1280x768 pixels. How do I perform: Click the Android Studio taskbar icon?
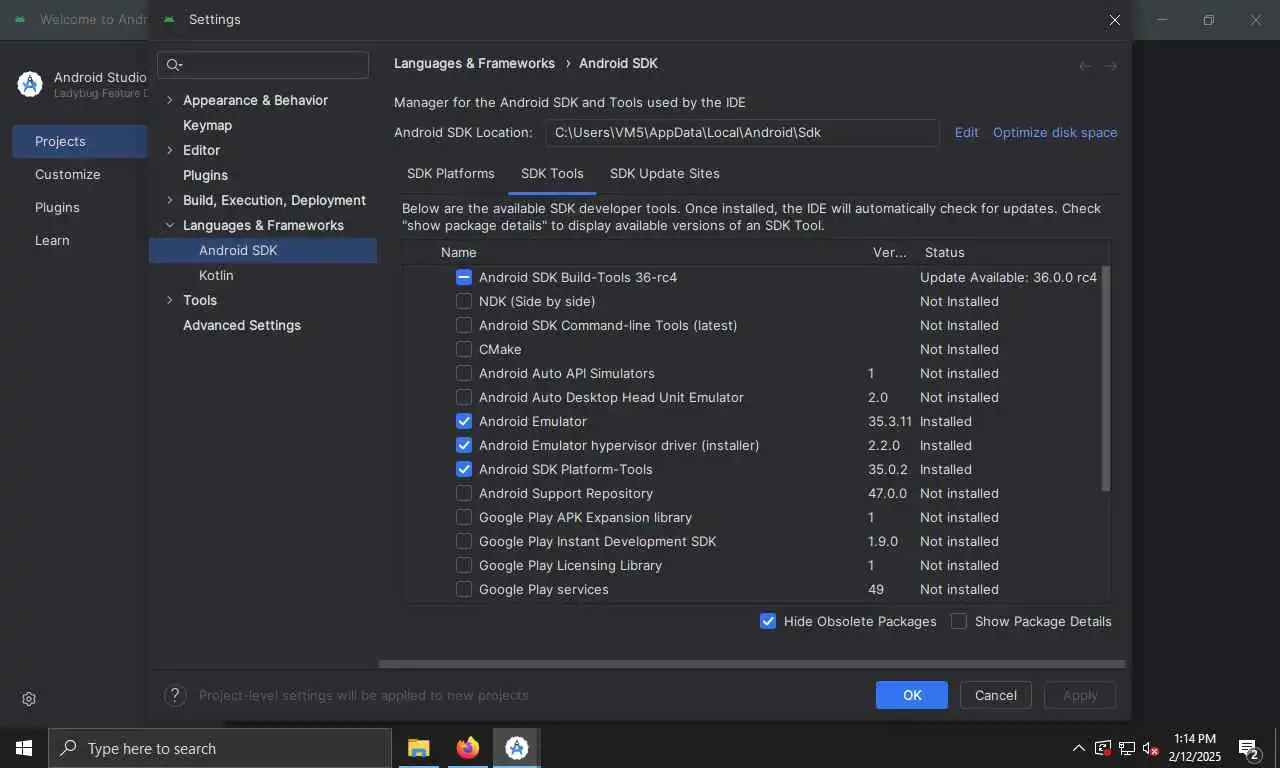516,748
